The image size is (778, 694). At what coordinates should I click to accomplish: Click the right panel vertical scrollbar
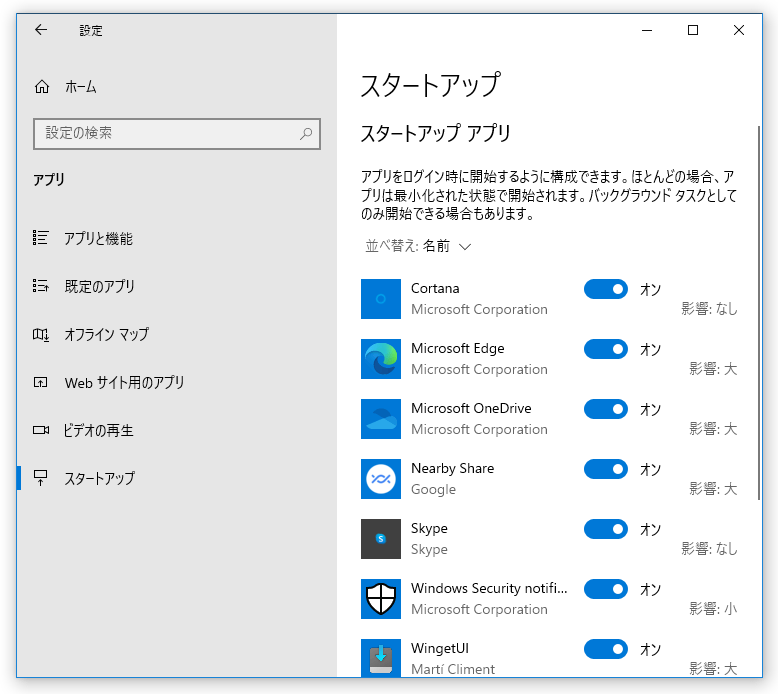pyautogui.click(x=759, y=313)
